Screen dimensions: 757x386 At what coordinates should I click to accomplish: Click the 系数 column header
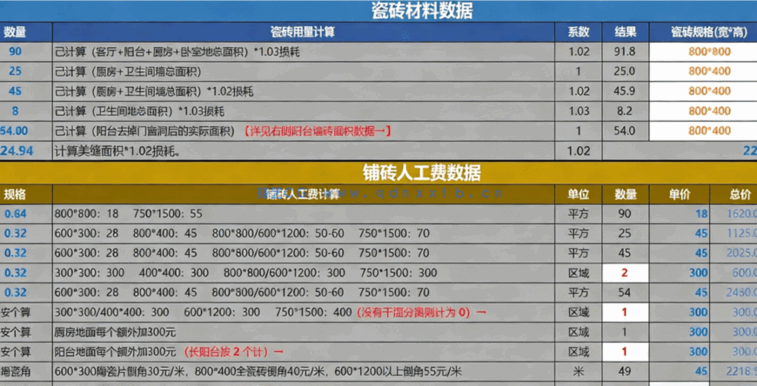point(578,32)
